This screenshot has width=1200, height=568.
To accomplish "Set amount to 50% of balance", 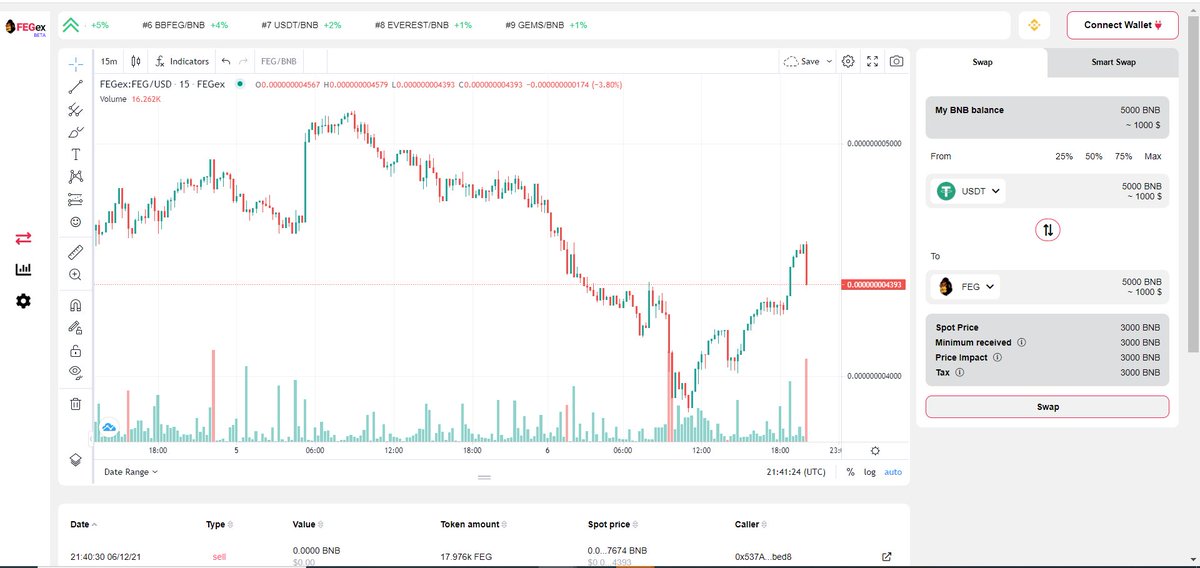I will (x=1094, y=156).
